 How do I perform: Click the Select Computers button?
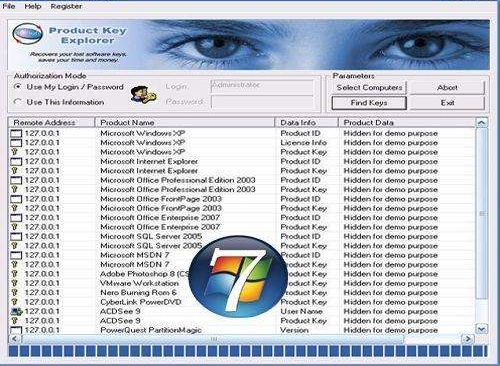[x=369, y=88]
